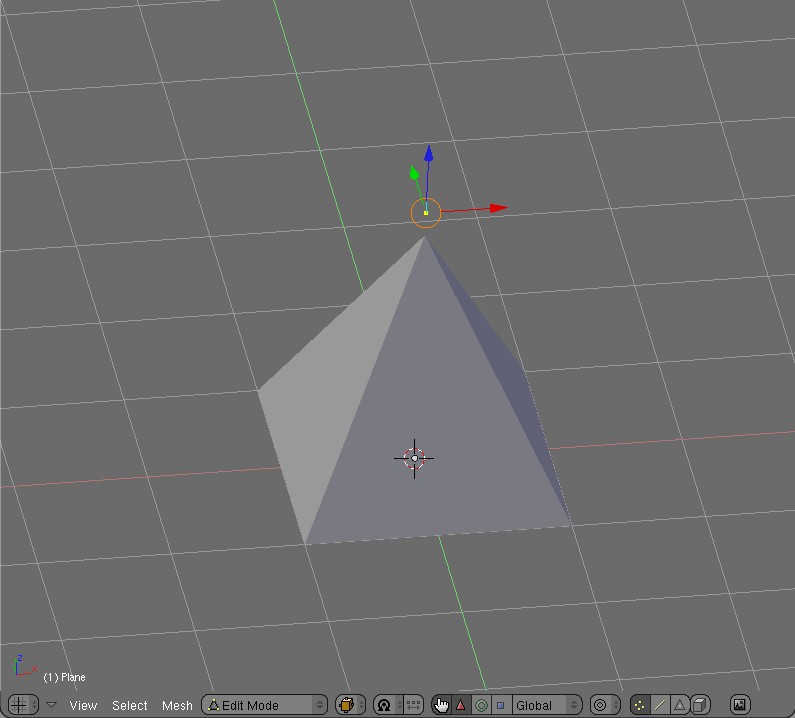Collapse the header menus triangle
Viewport: 795px width, 718px height.
tap(51, 705)
